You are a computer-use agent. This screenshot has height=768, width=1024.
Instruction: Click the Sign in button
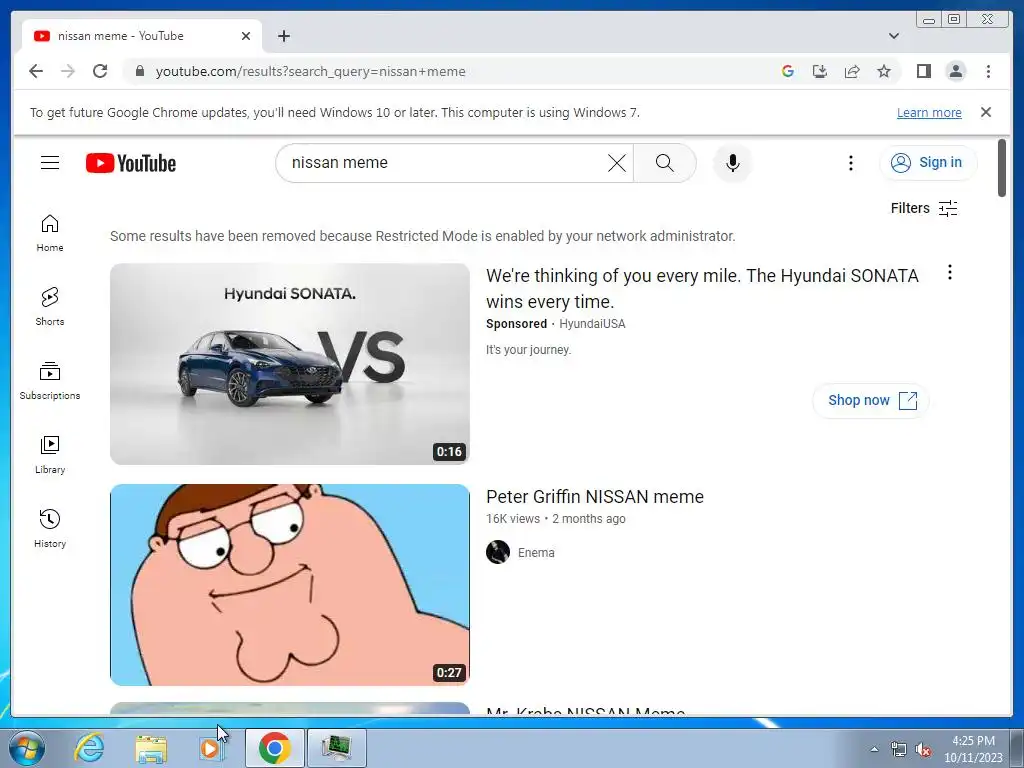tap(928, 163)
